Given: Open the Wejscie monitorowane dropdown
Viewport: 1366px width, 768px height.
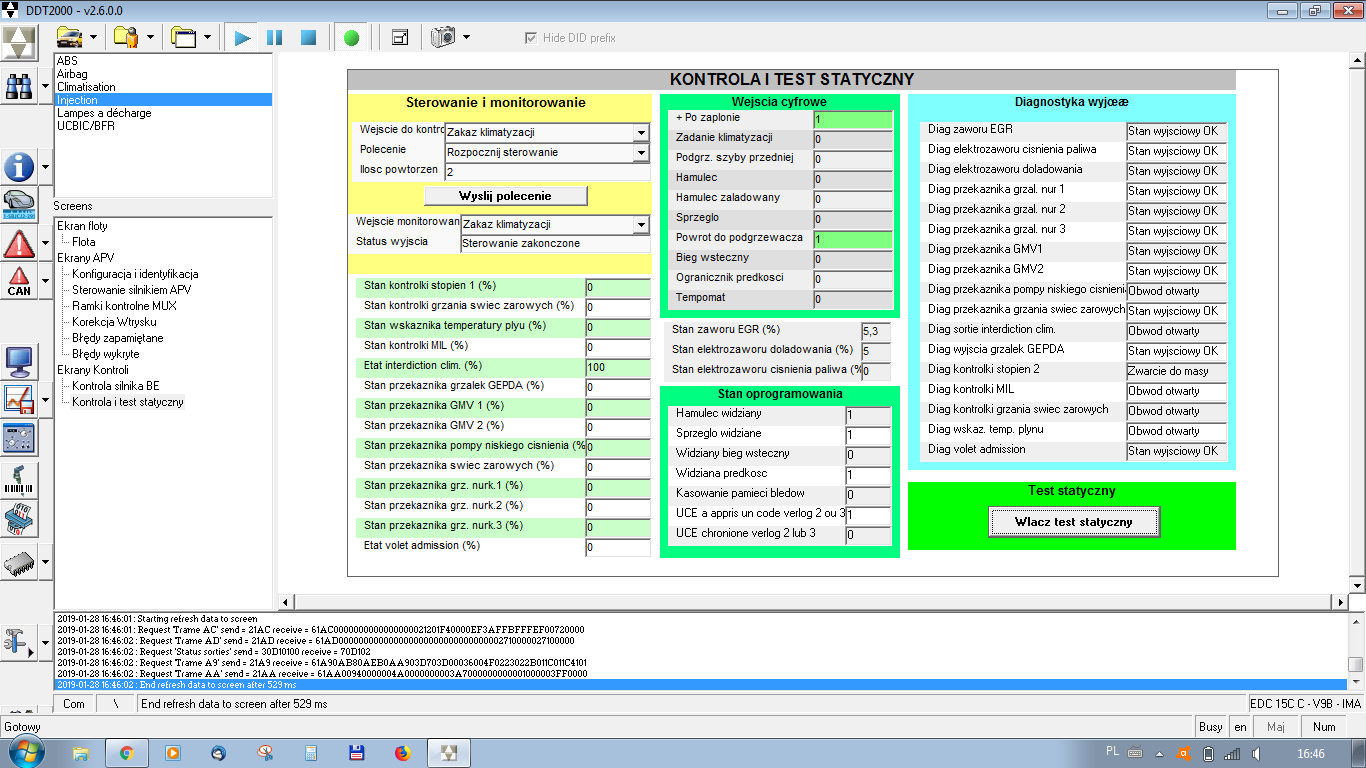Looking at the screenshot, I should 641,225.
